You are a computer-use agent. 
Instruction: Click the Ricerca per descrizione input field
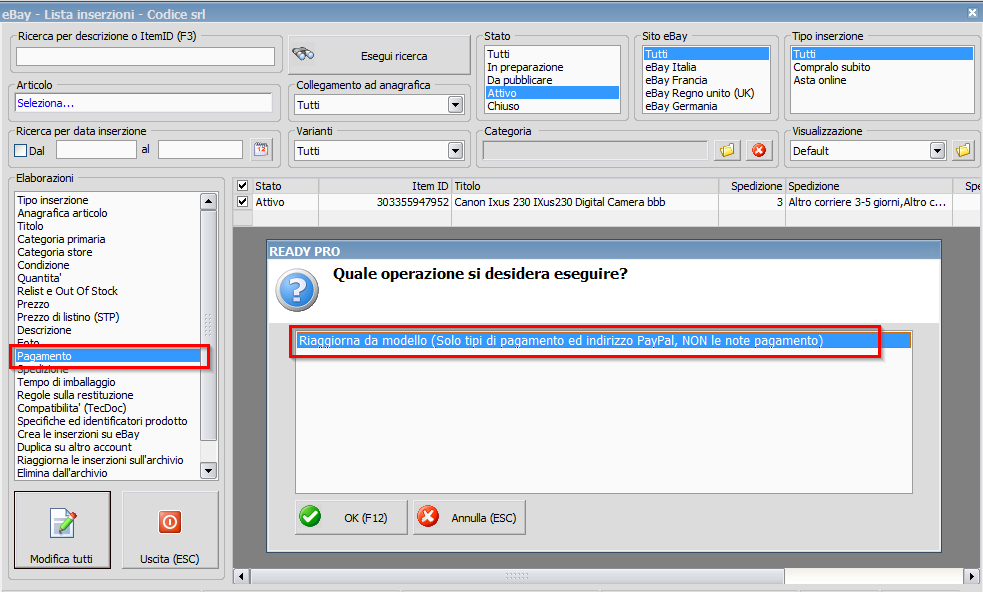[145, 56]
